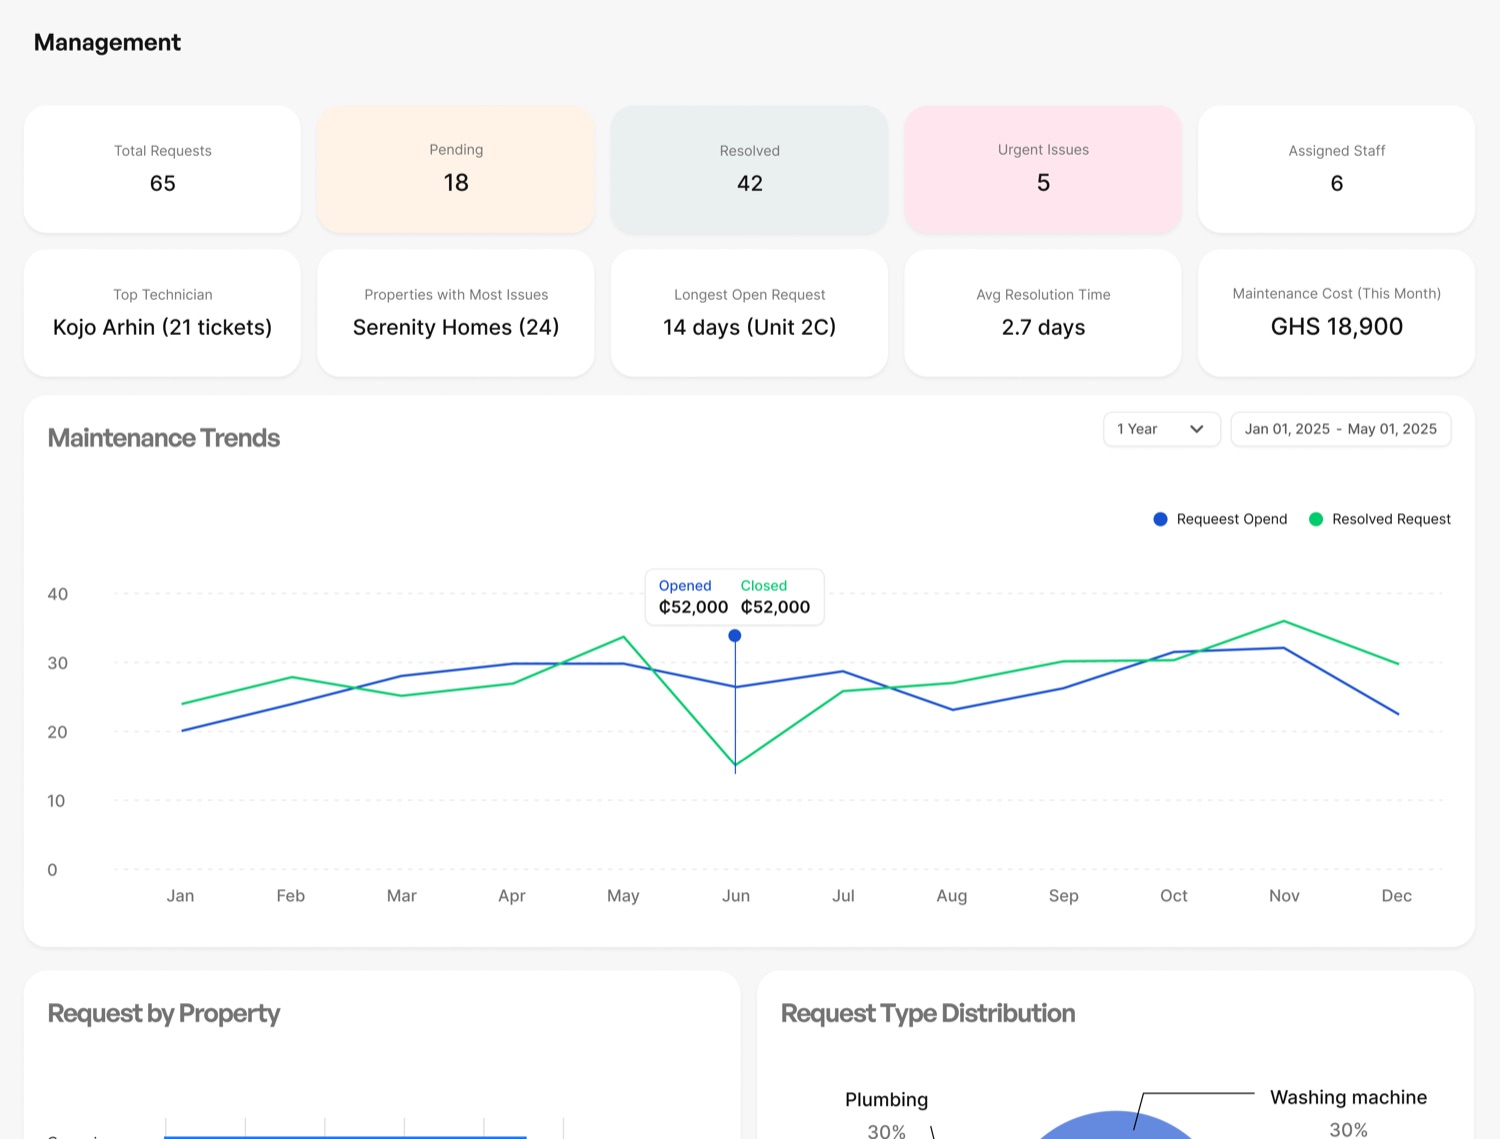
Task: Open the Assigned Staff card
Action: [x=1336, y=169]
